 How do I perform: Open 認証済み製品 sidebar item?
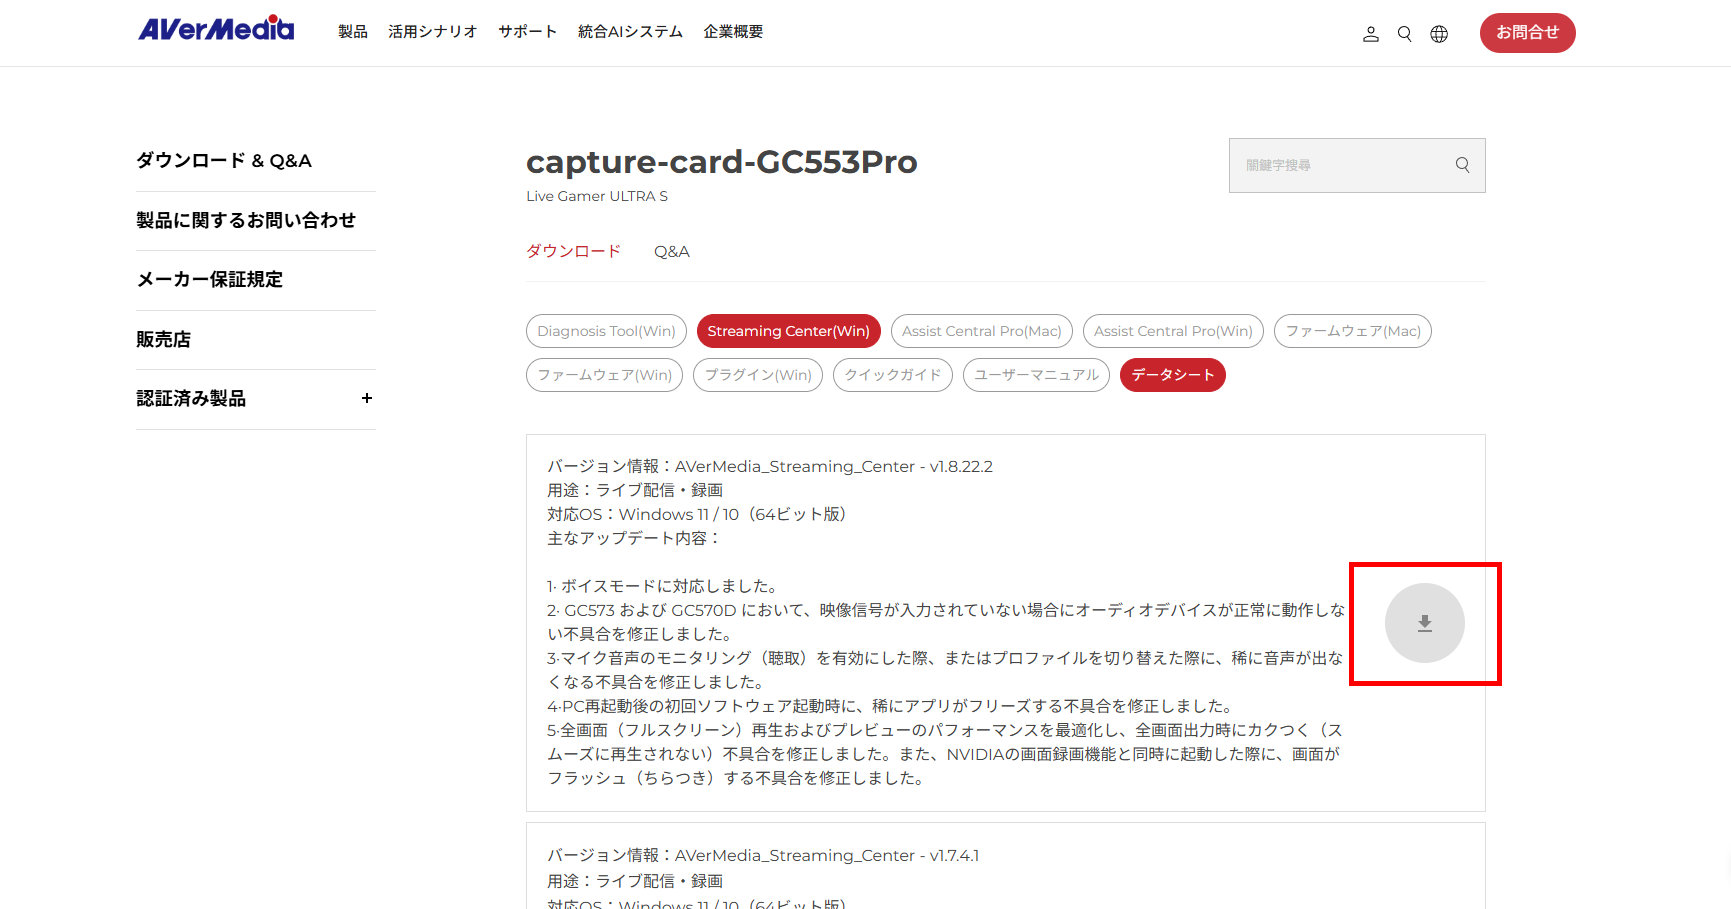click(x=191, y=398)
